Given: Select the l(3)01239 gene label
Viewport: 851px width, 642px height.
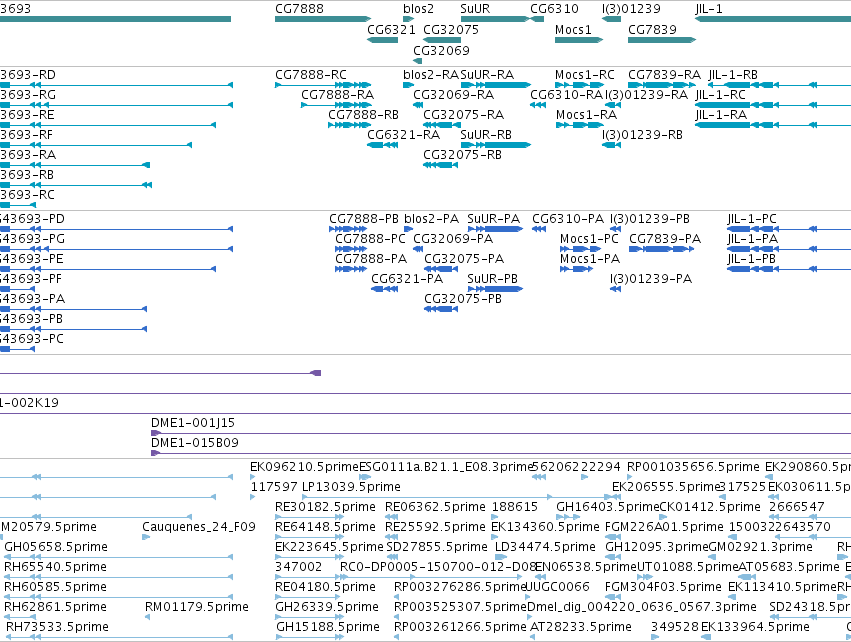Looking at the screenshot, I should click(x=631, y=9).
